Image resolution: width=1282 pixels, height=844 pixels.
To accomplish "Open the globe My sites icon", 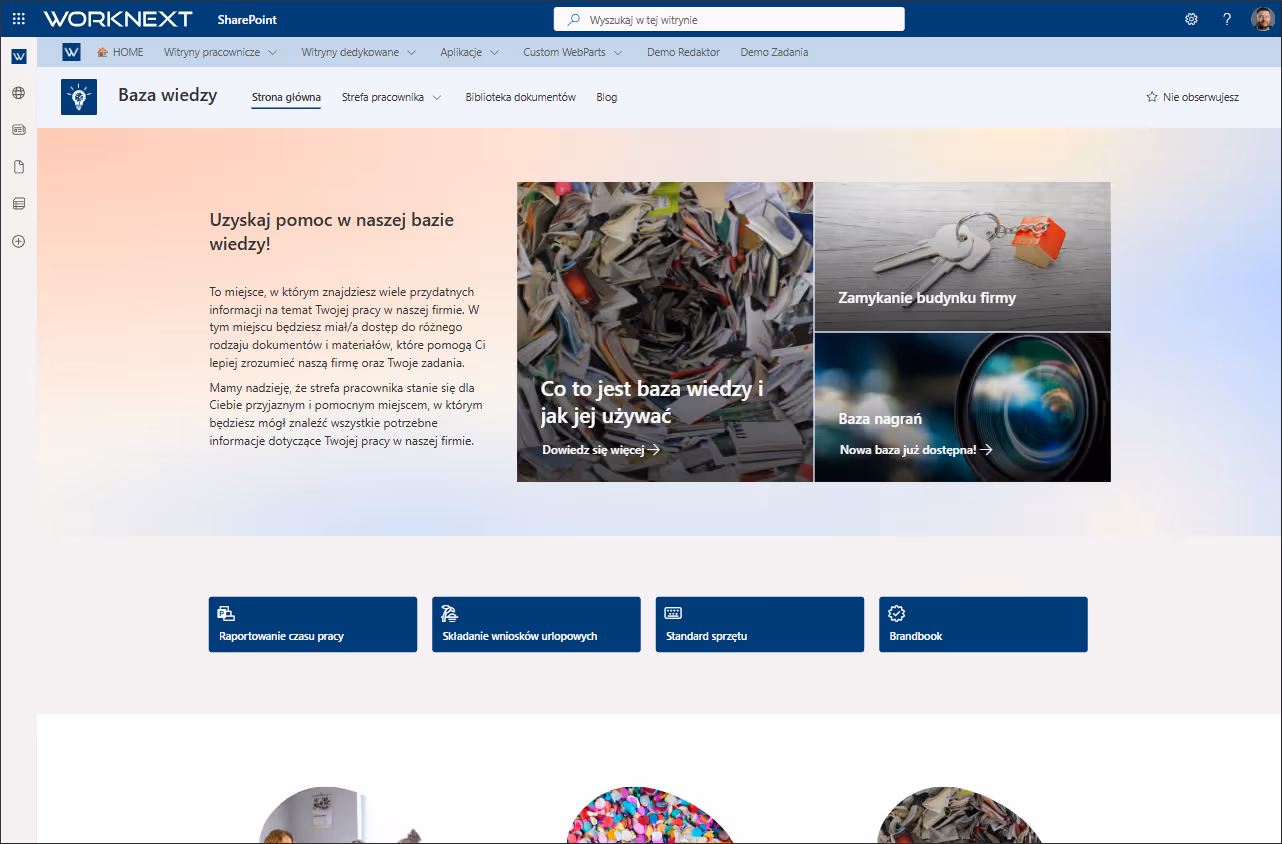I will point(18,93).
